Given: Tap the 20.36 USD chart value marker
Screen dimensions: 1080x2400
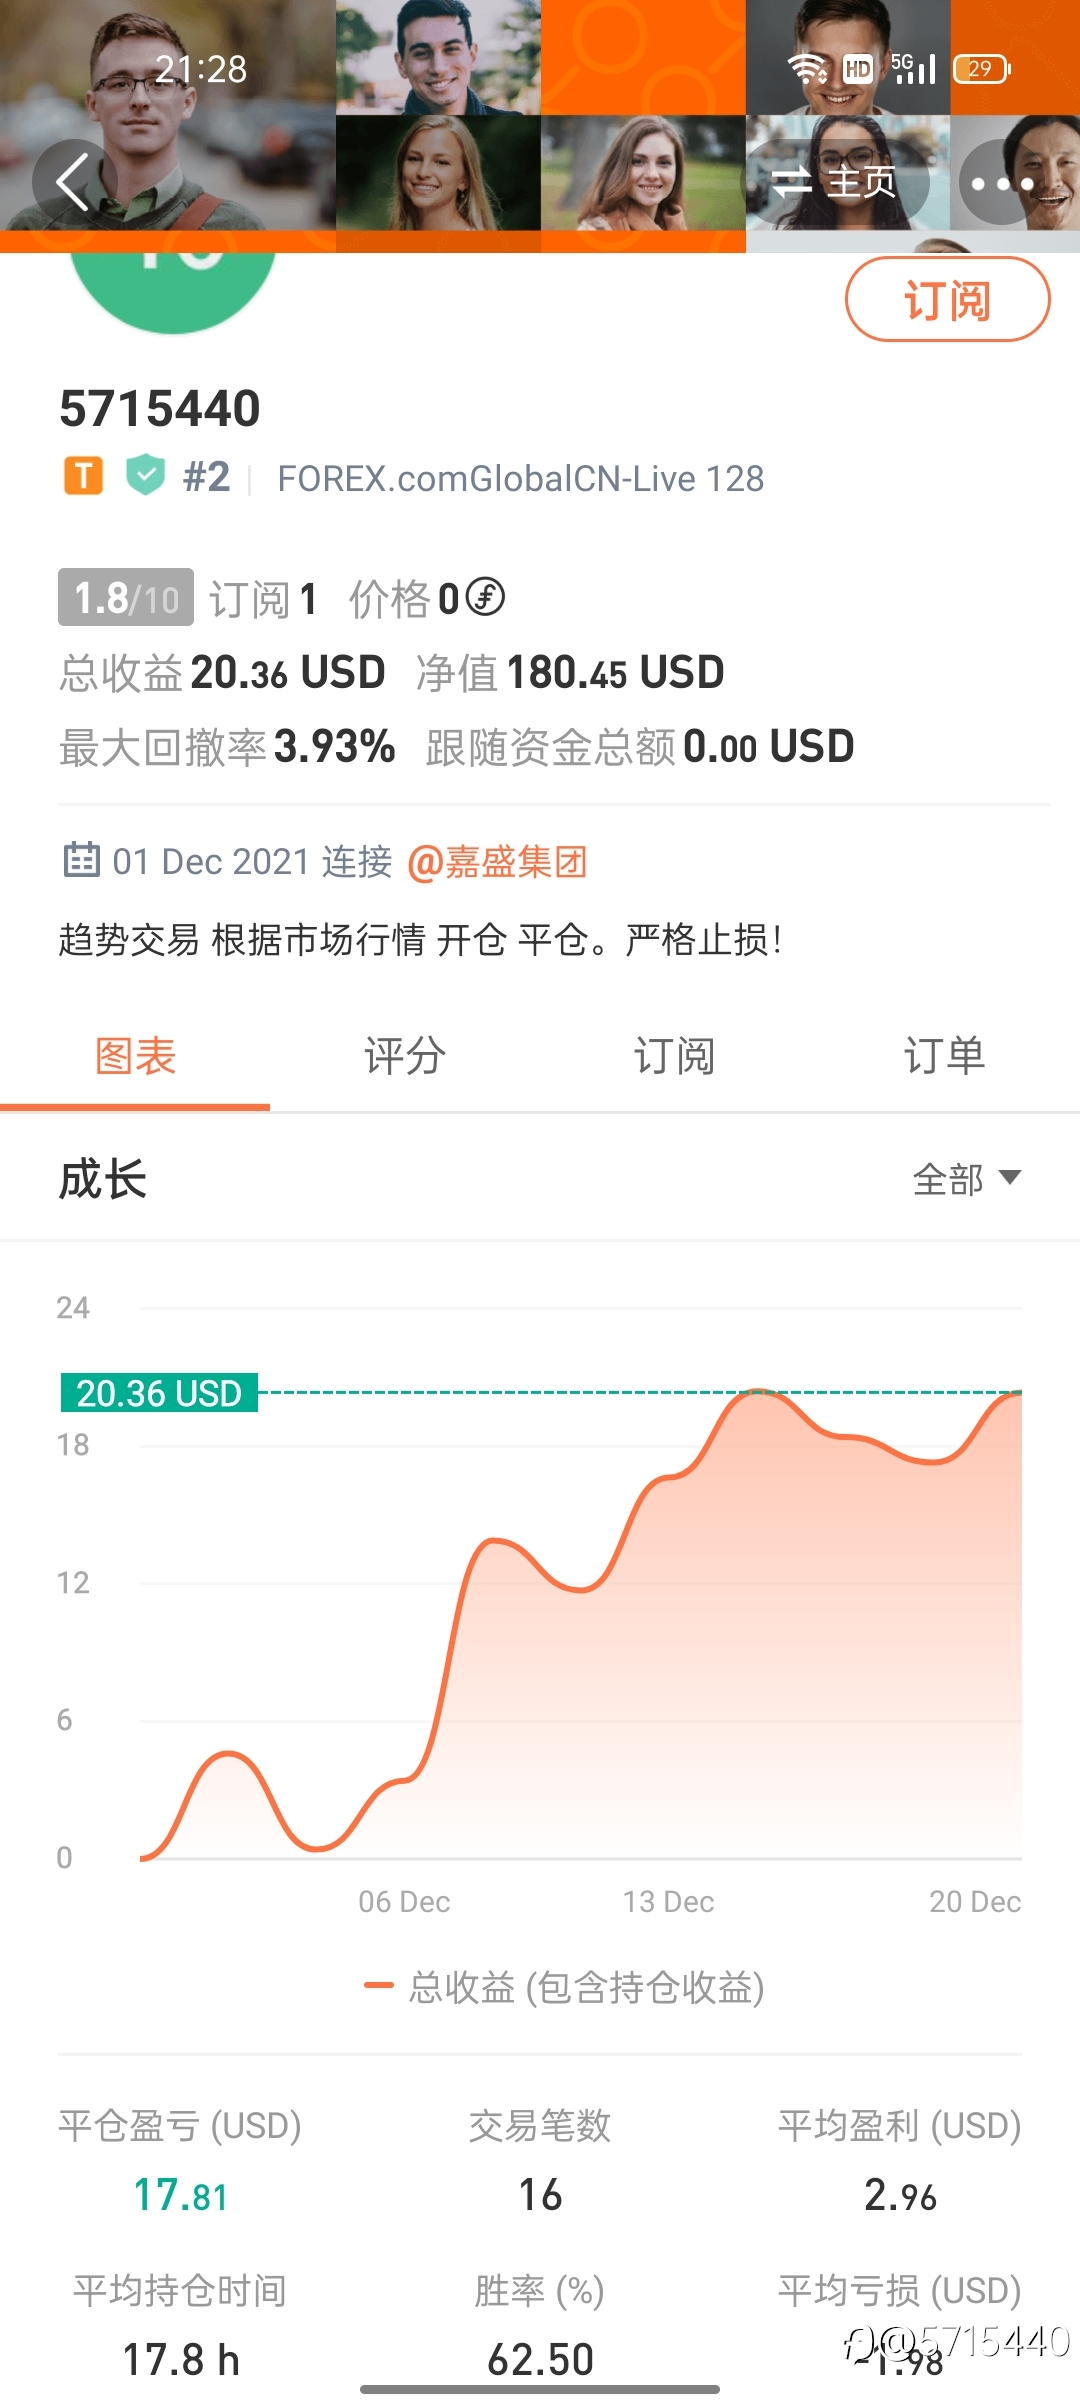Looking at the screenshot, I should click(159, 1392).
